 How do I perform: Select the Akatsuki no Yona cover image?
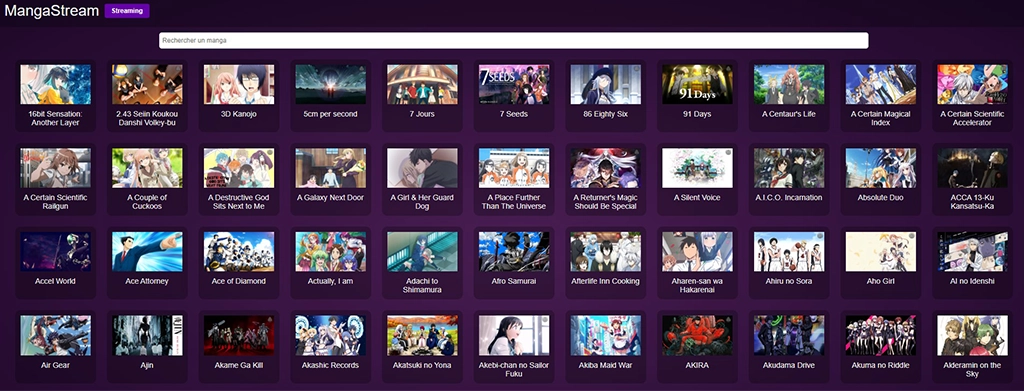click(422, 336)
